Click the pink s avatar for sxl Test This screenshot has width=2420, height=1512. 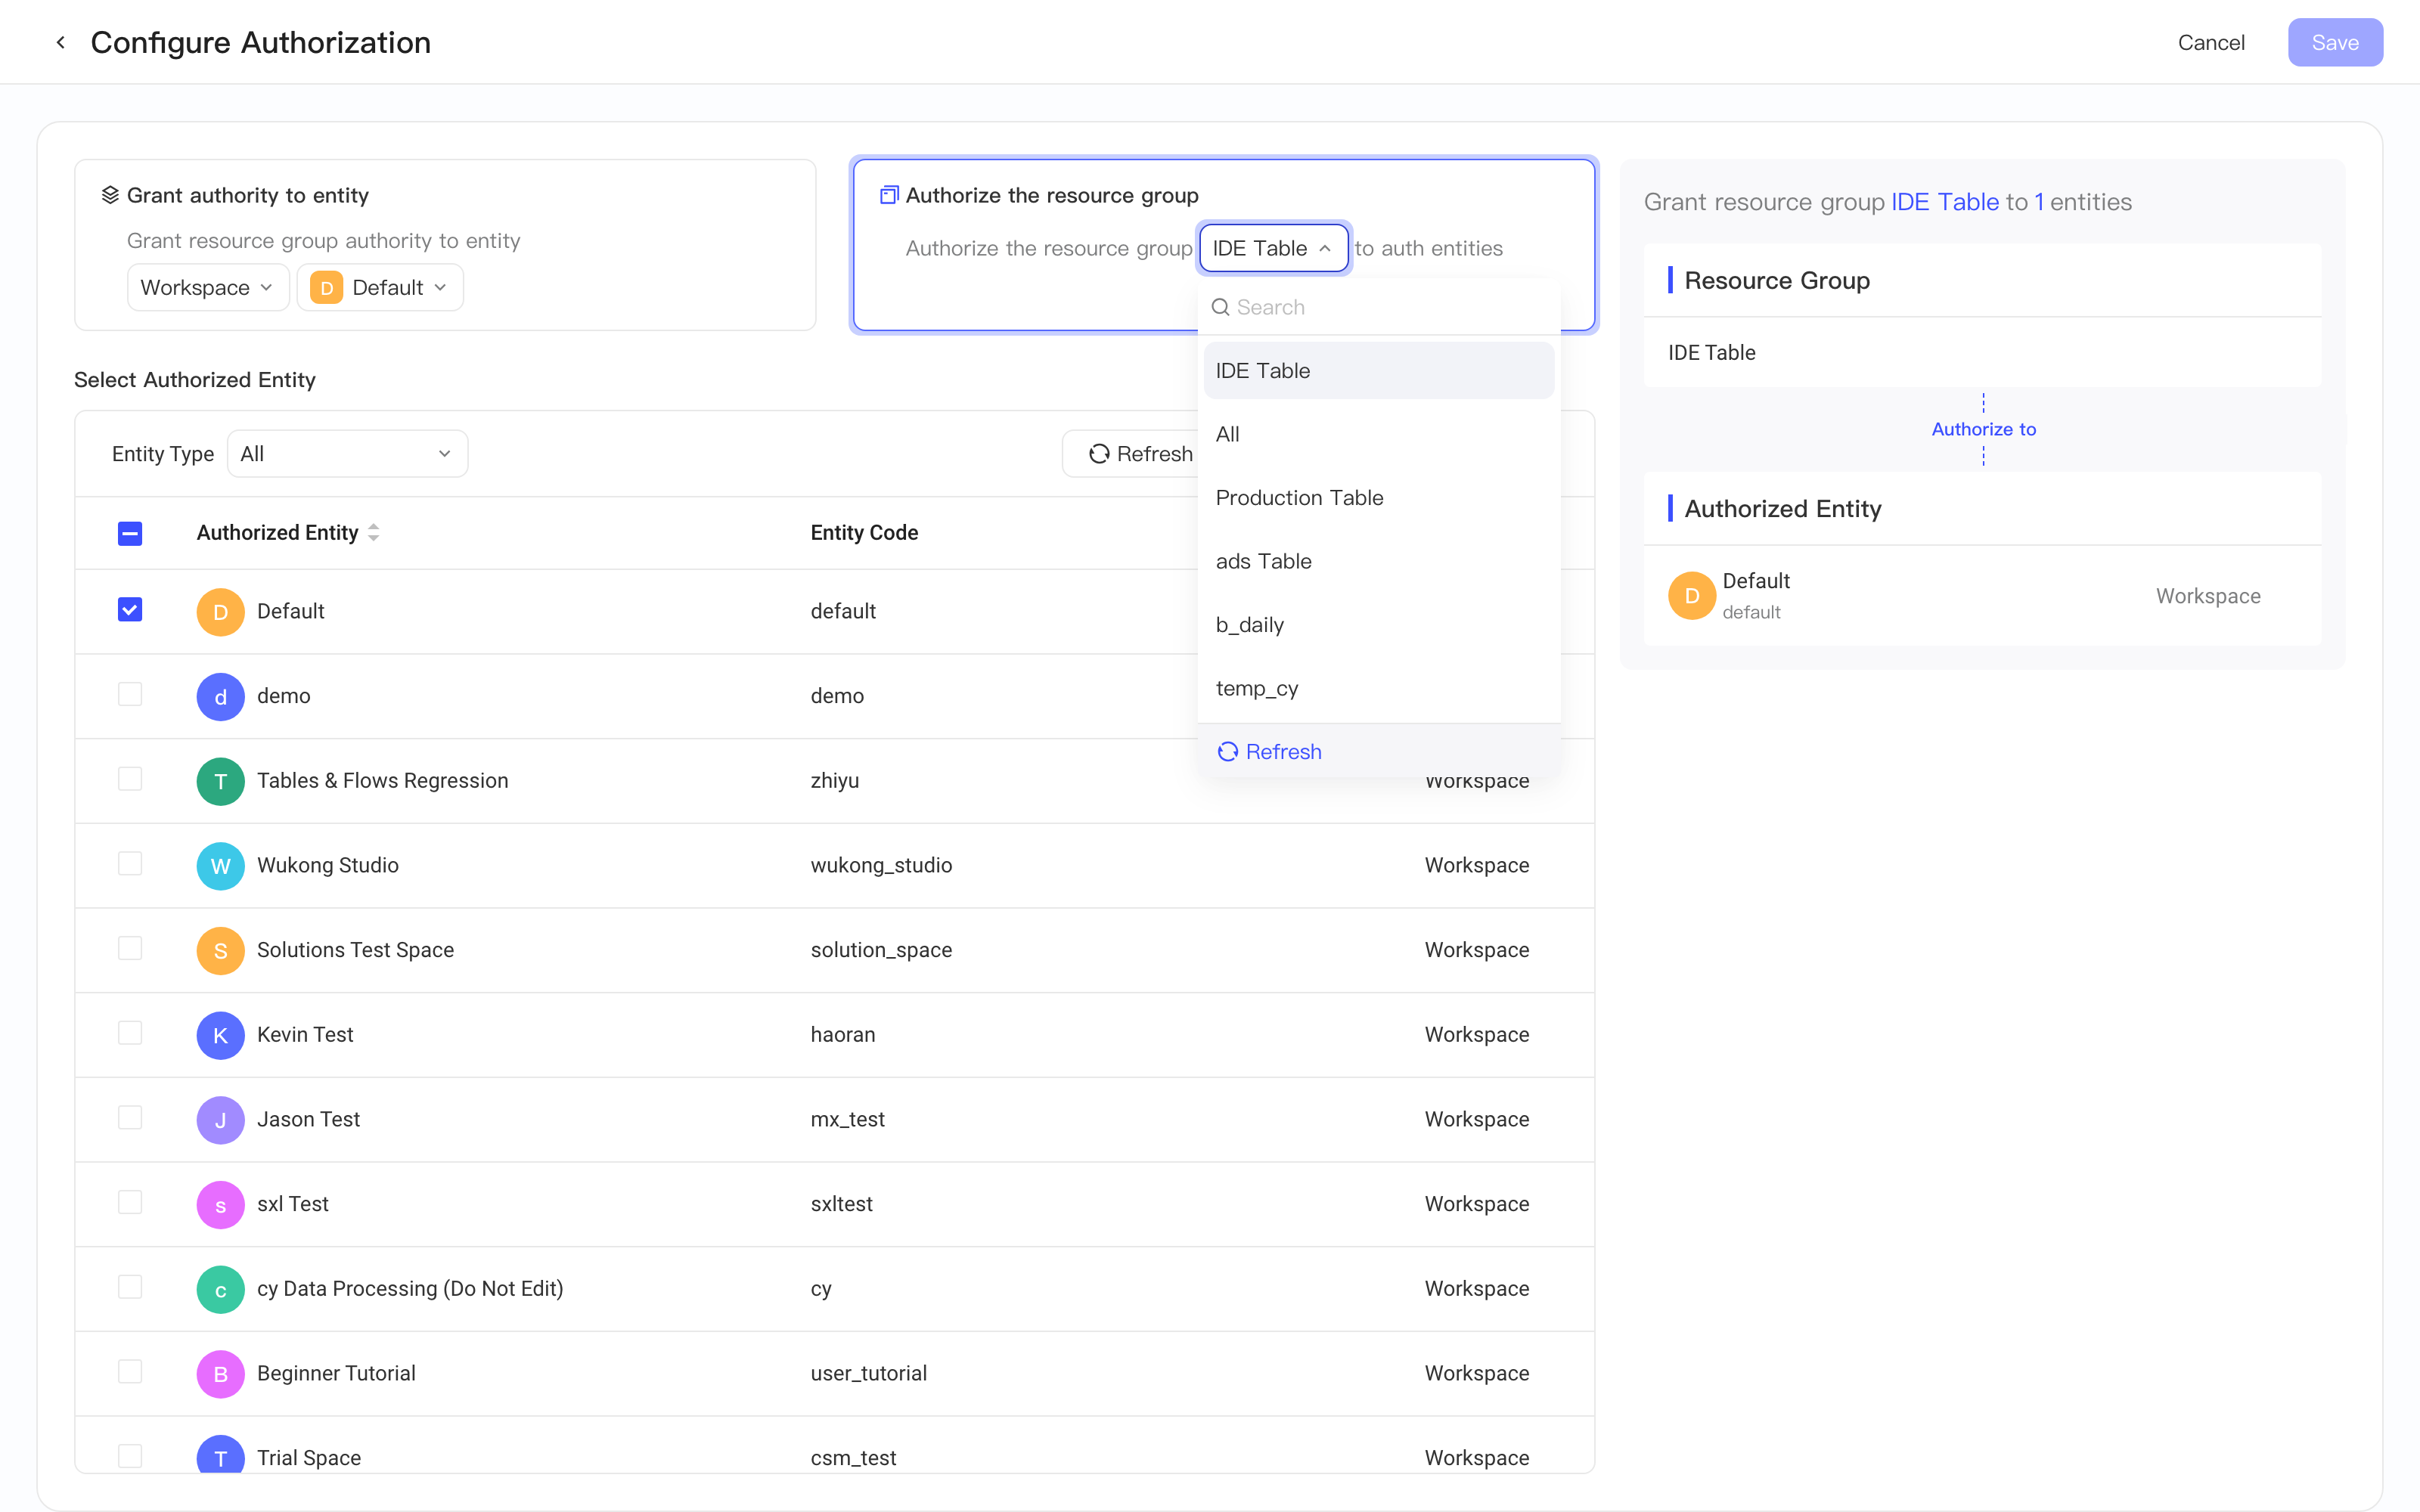(x=220, y=1205)
